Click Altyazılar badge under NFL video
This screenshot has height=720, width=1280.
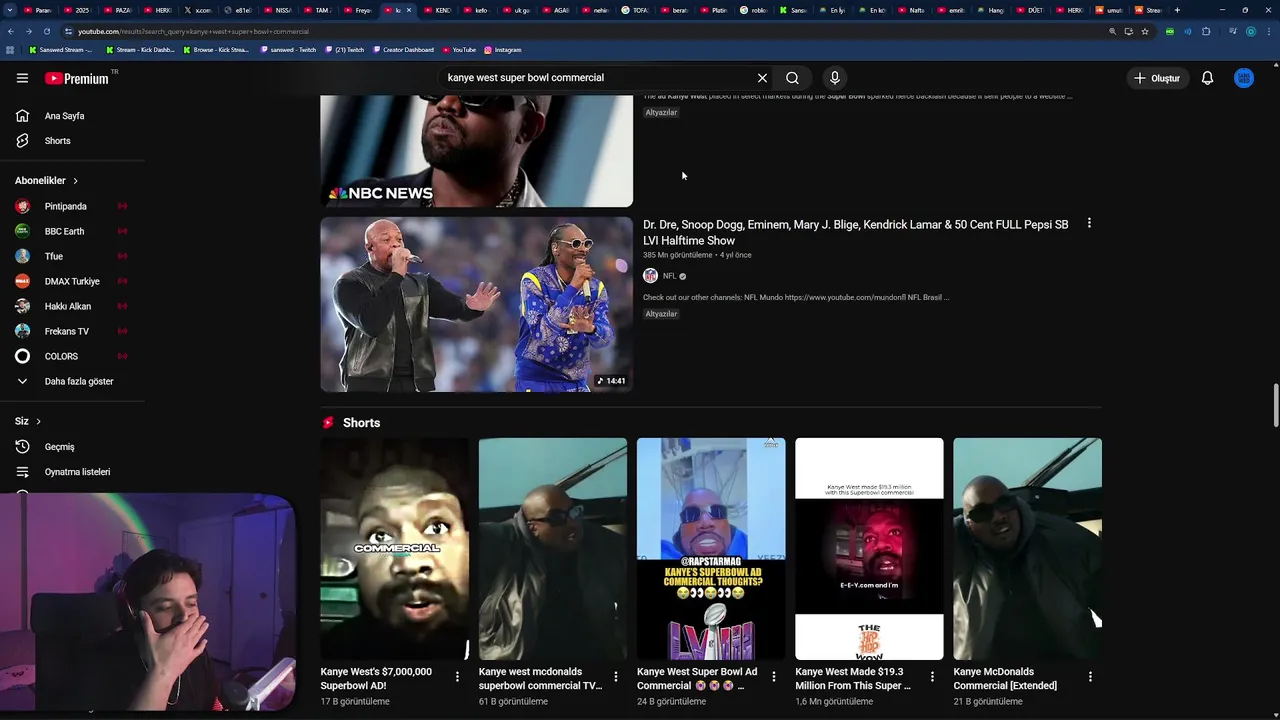click(661, 314)
